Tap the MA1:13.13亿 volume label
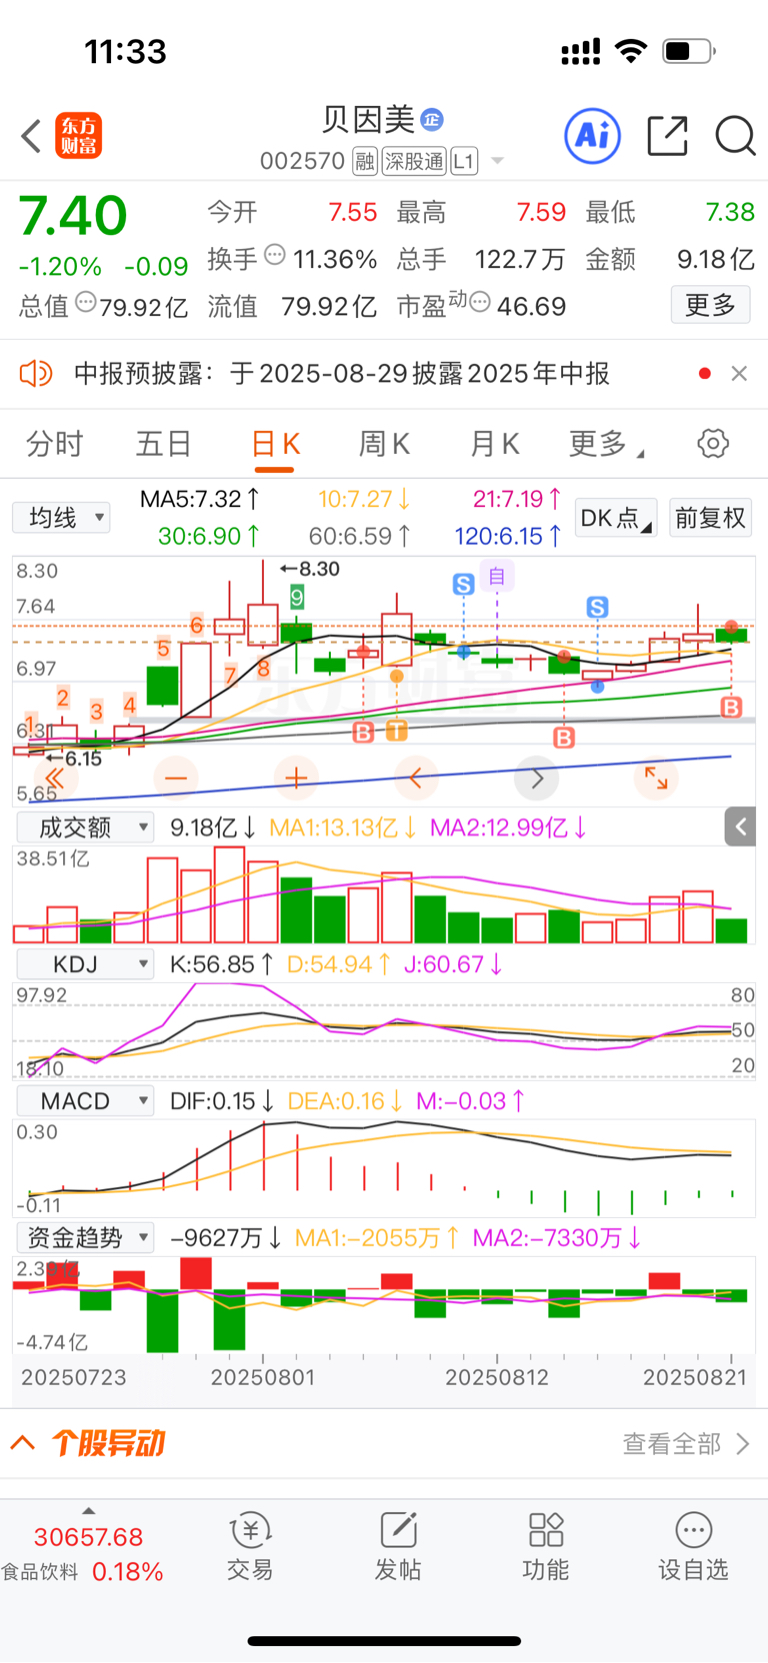 [x=343, y=827]
